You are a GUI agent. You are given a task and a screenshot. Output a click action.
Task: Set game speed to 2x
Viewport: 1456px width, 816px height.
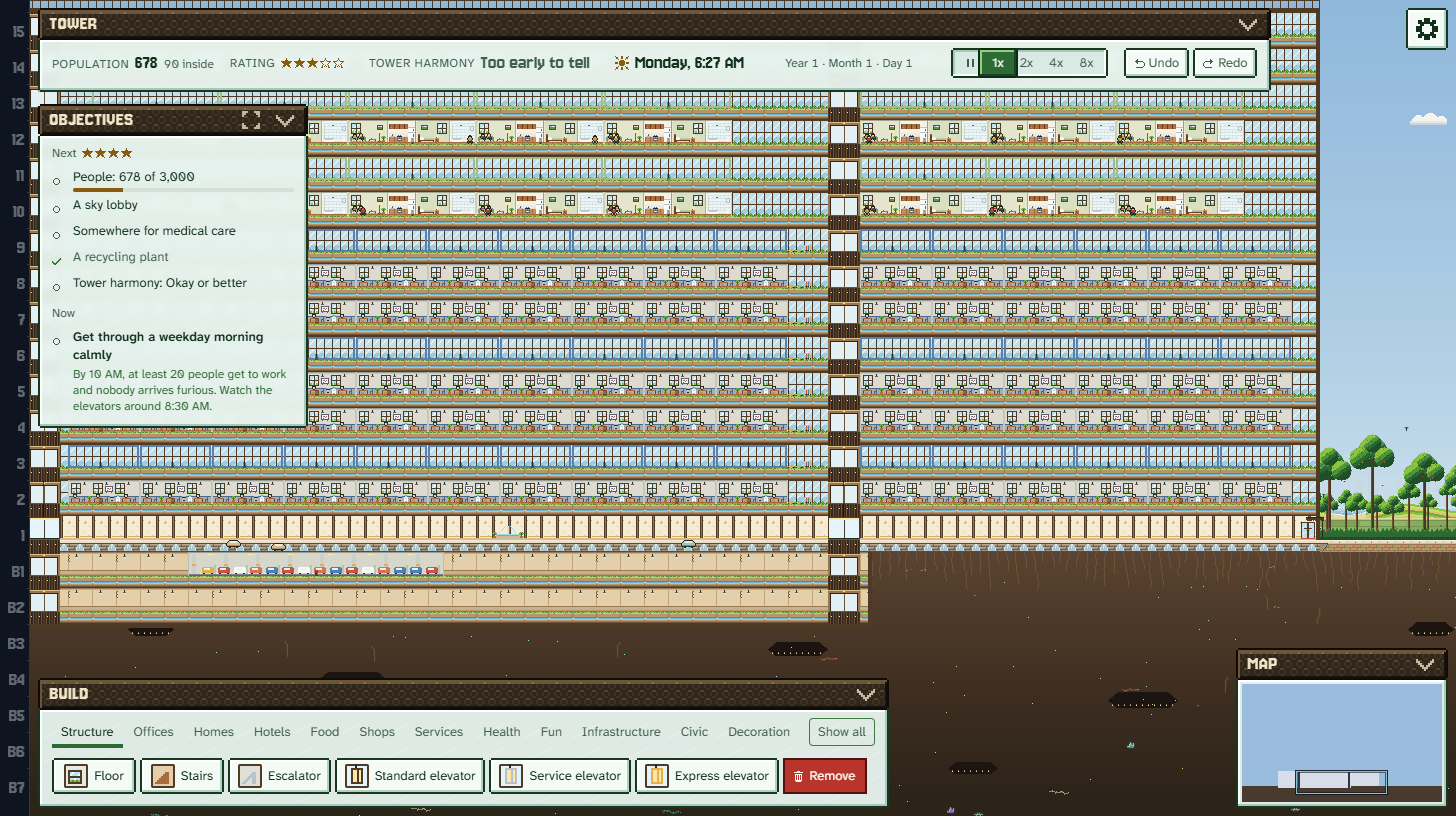(1026, 63)
